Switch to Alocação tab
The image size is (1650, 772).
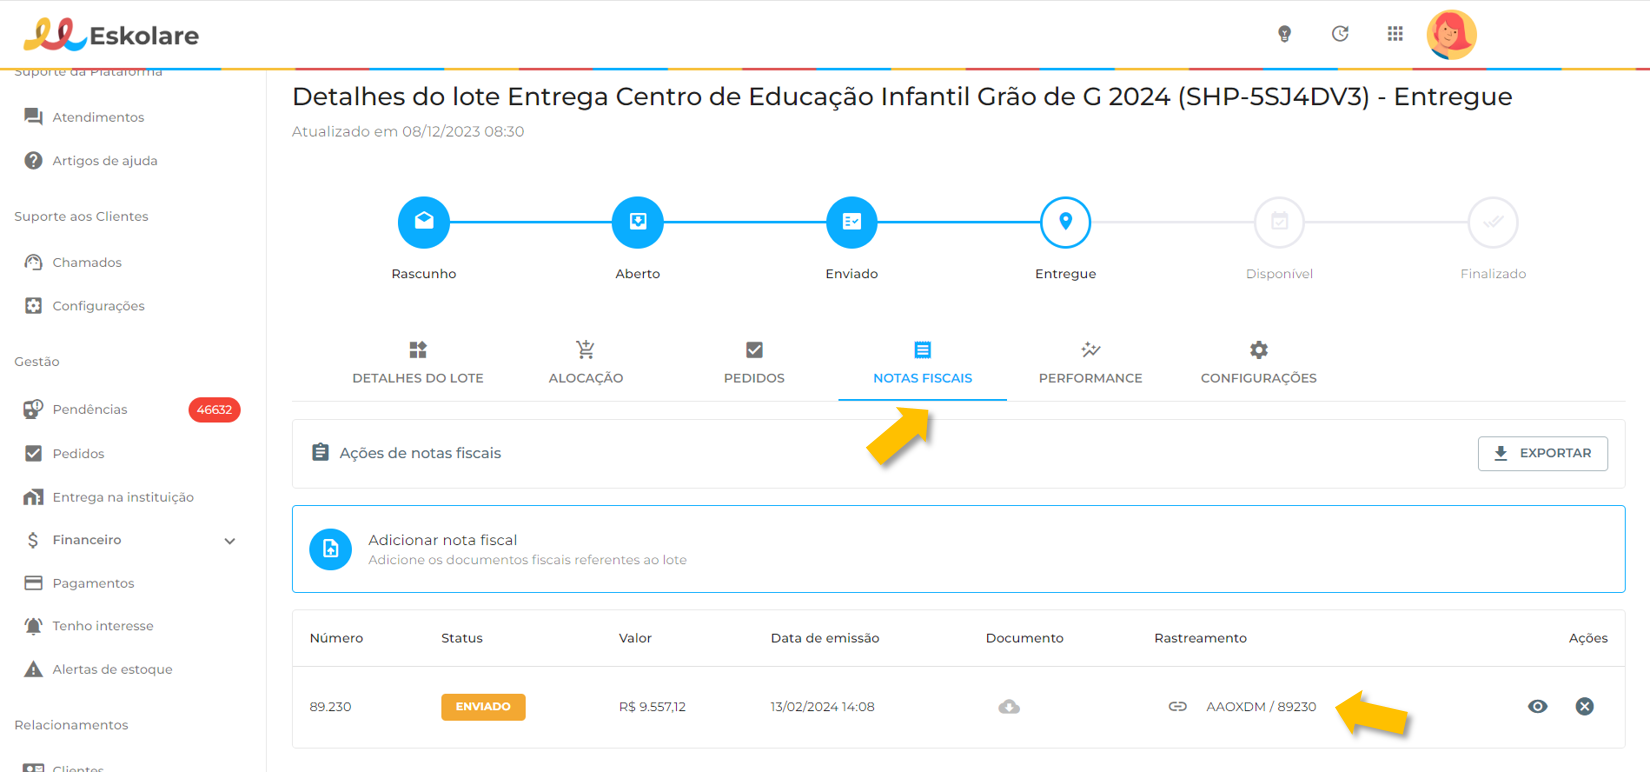coord(586,363)
